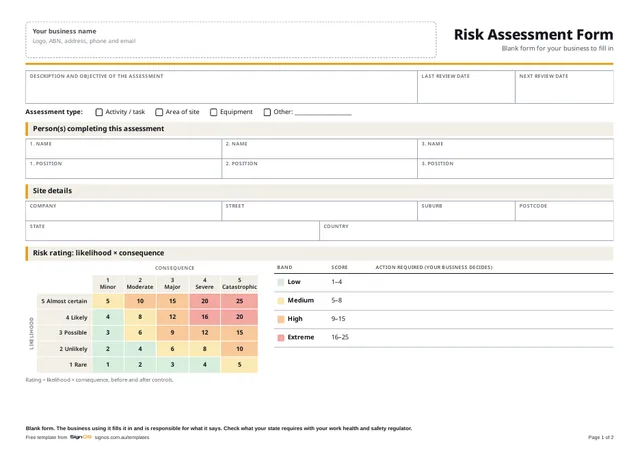
Task: Click the Extreme band color swatch
Action: [281, 338]
